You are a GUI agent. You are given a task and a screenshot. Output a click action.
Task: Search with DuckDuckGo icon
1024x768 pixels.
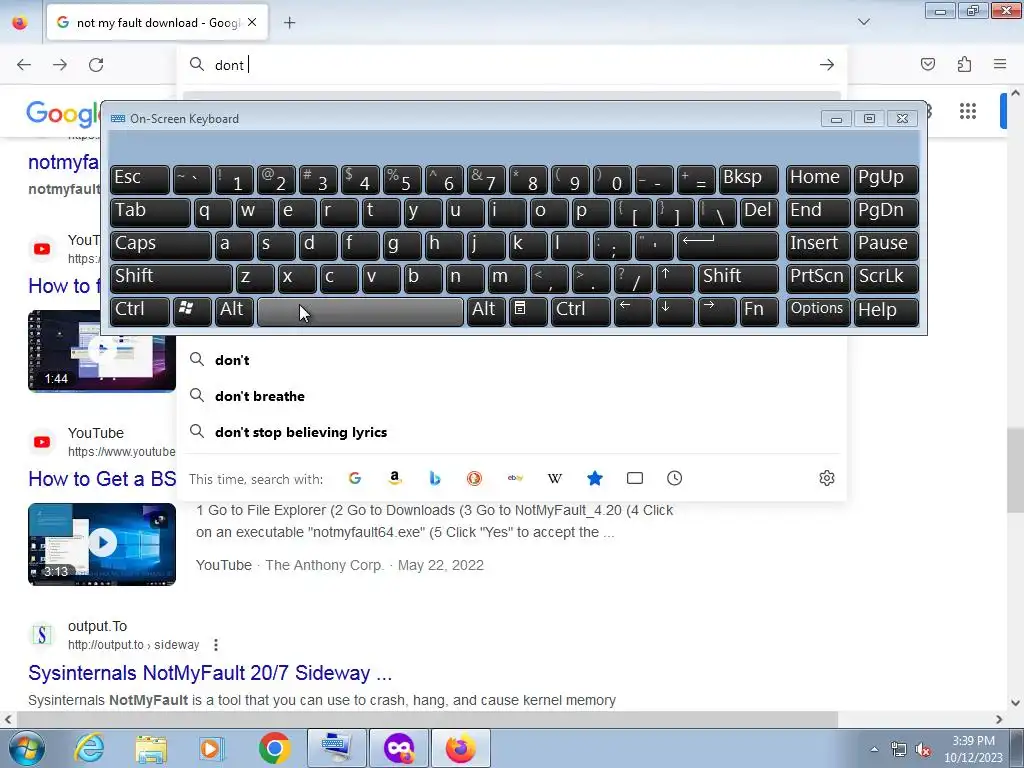tap(475, 479)
